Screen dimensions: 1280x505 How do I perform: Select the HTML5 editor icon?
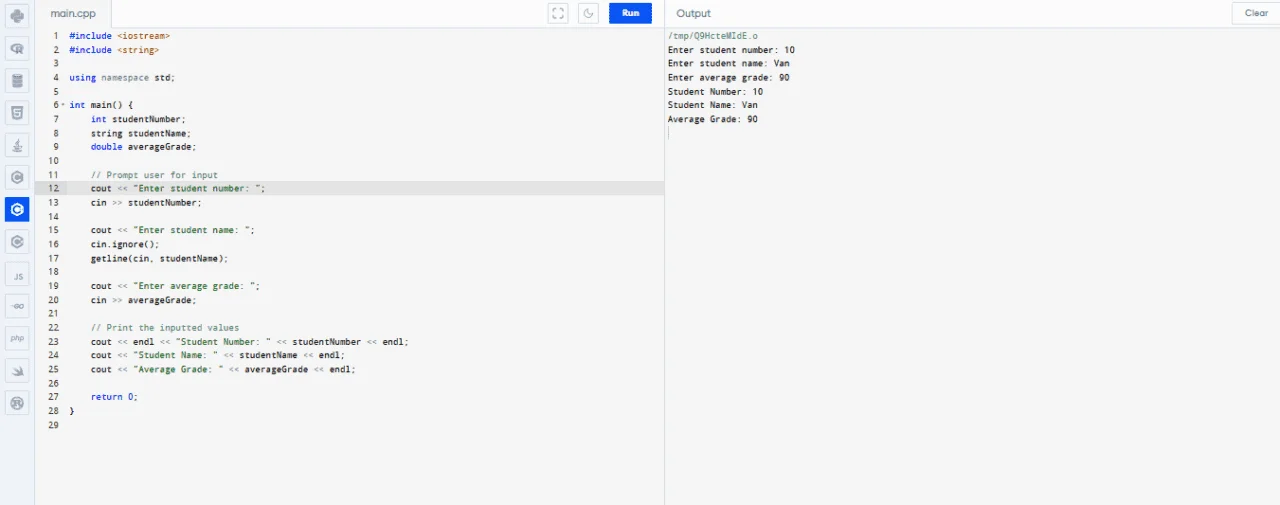pyautogui.click(x=17, y=112)
